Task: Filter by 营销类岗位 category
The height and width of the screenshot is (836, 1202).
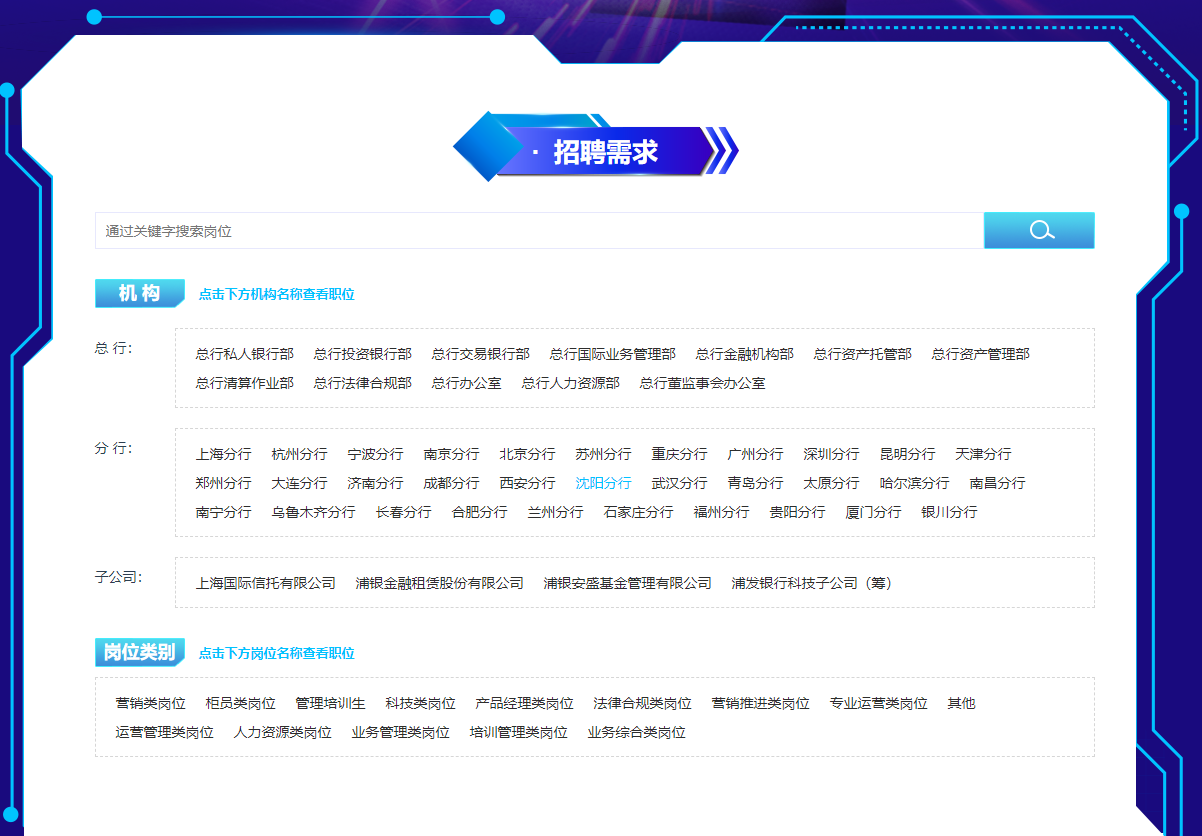Action: tap(151, 704)
